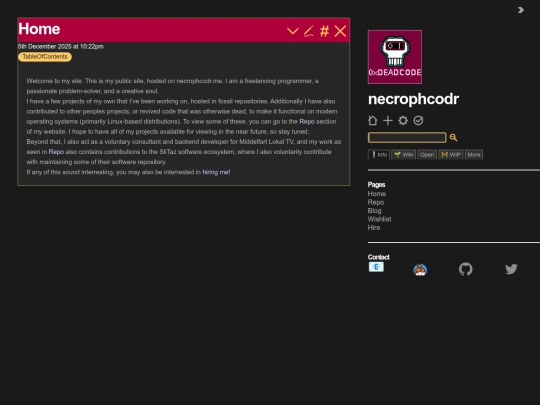
Task: Edit the Home tiddler with the pencil icon
Action: (x=309, y=31)
